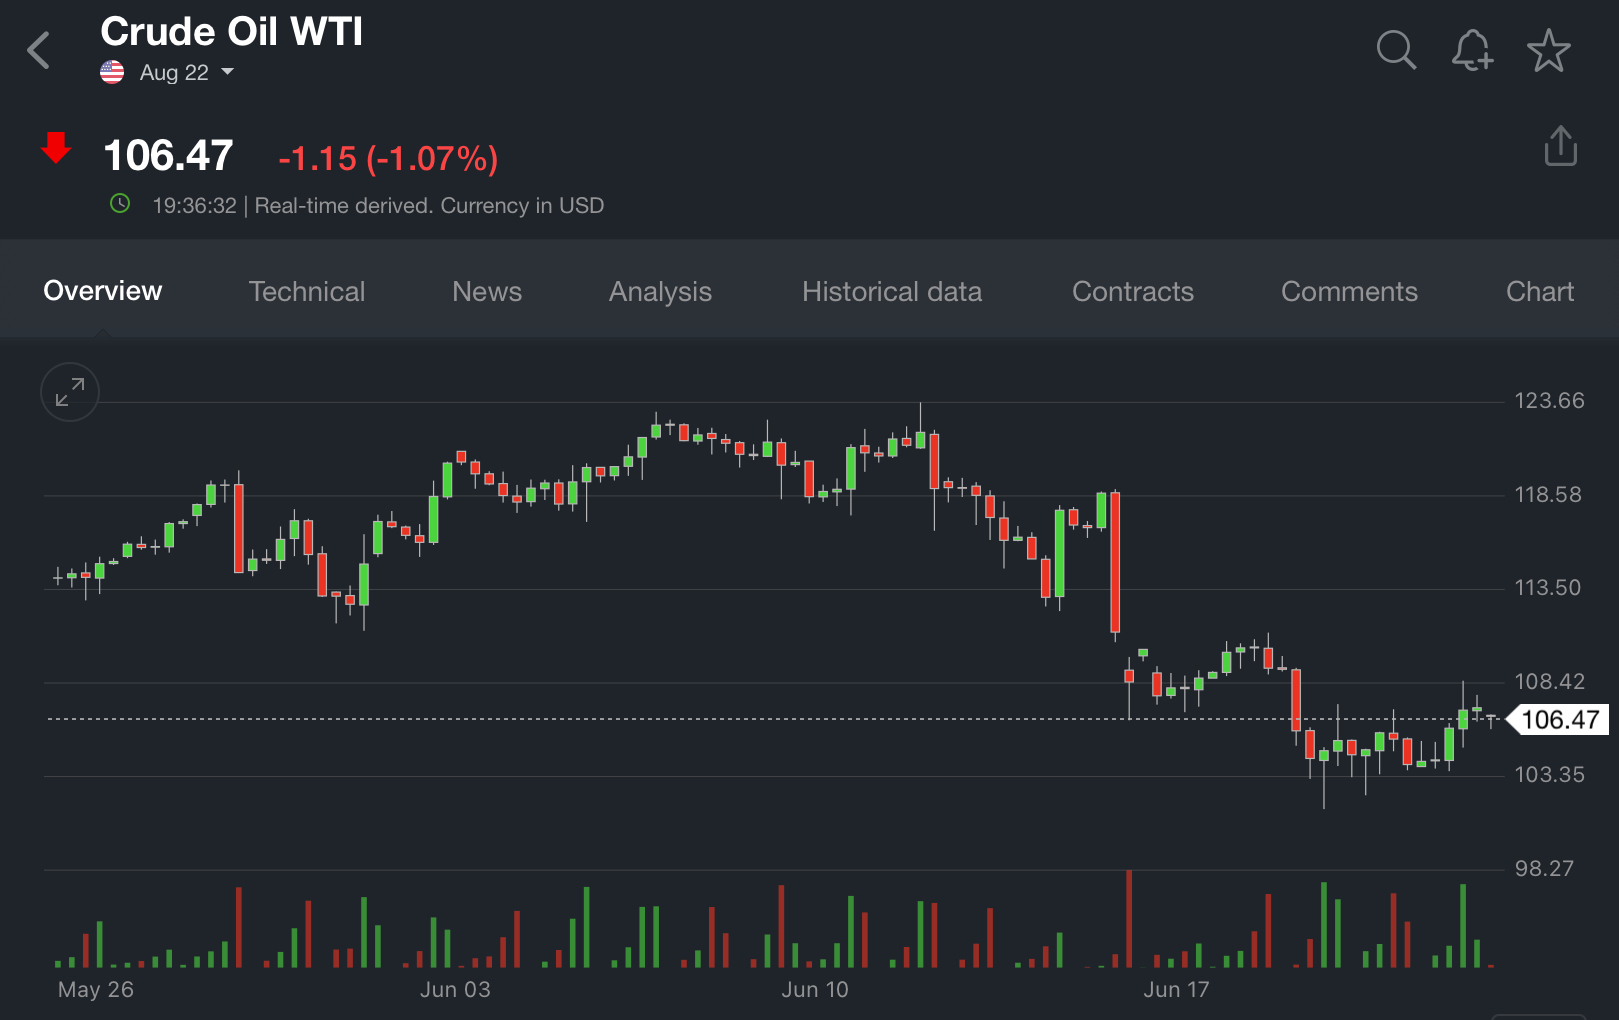1619x1020 pixels.
Task: Open the News tab
Action: (487, 291)
